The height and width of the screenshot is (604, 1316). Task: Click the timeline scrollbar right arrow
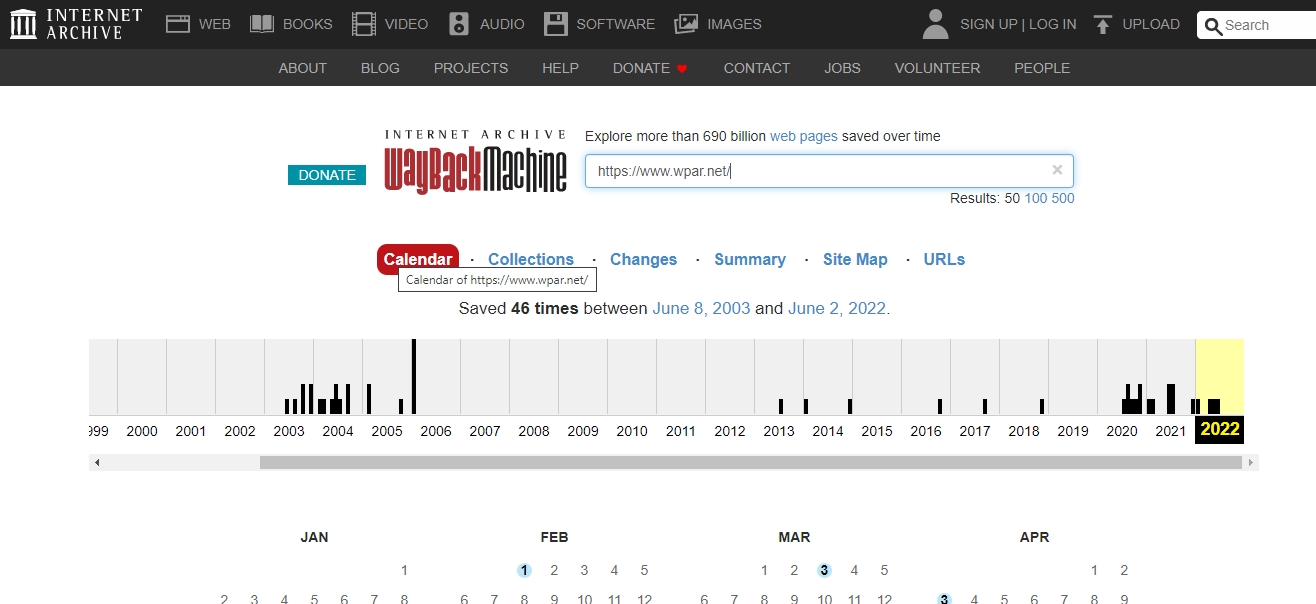1251,463
